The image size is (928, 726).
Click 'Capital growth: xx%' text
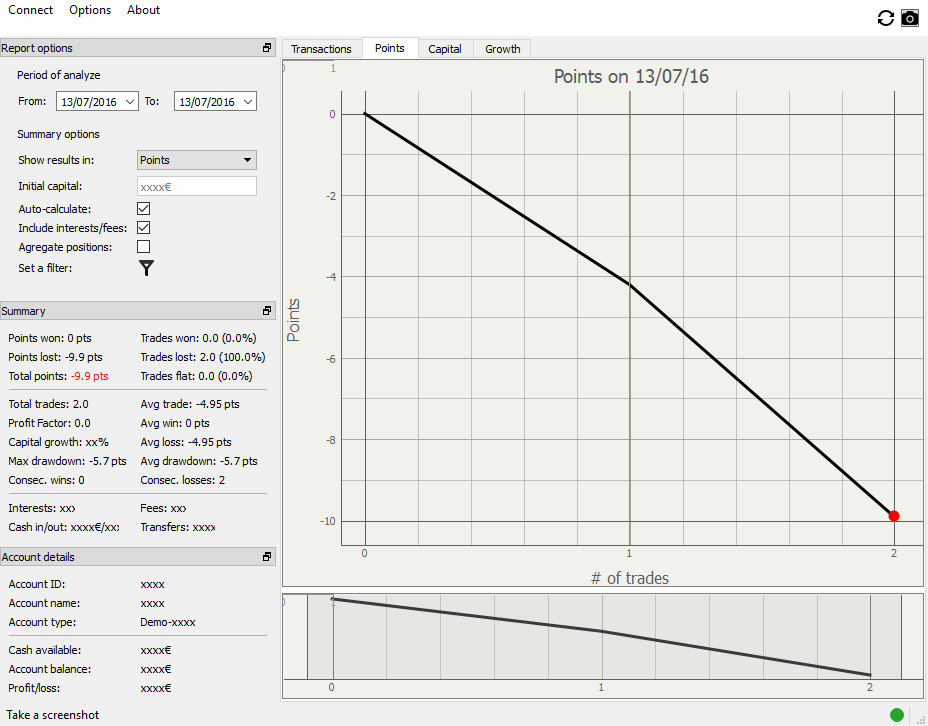[59, 442]
